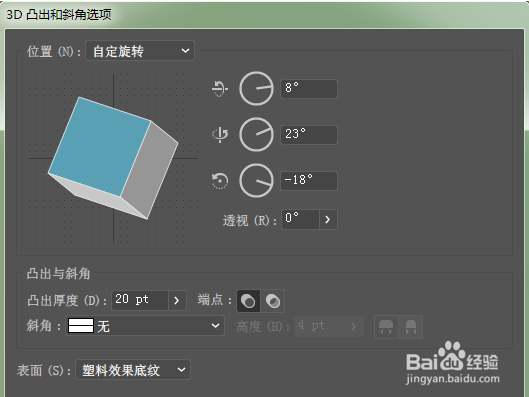Click the 凸出与斜角 section label
Image resolution: width=529 pixels, height=397 pixels.
(x=58, y=274)
